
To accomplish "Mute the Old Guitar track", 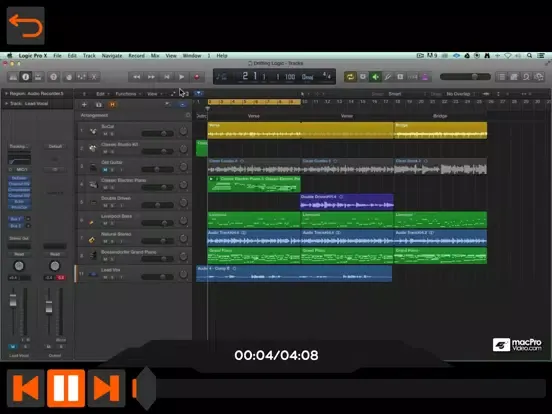I will 105,170.
